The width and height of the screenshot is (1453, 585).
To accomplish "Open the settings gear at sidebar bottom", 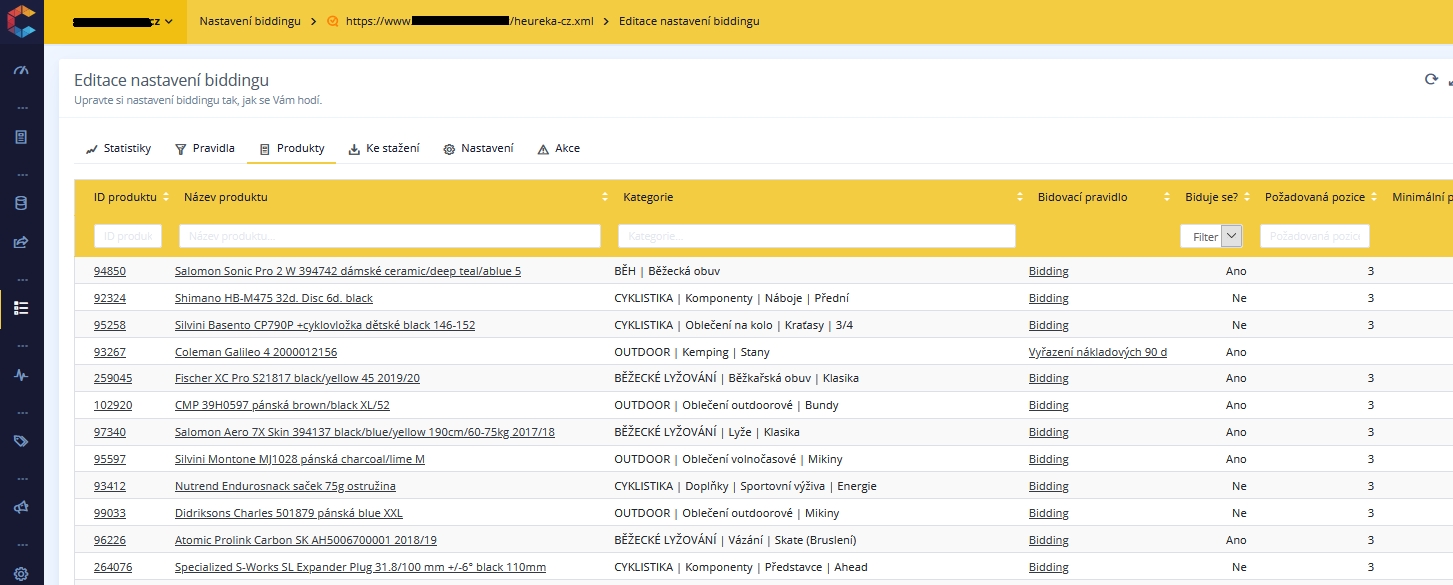I will click(21, 574).
